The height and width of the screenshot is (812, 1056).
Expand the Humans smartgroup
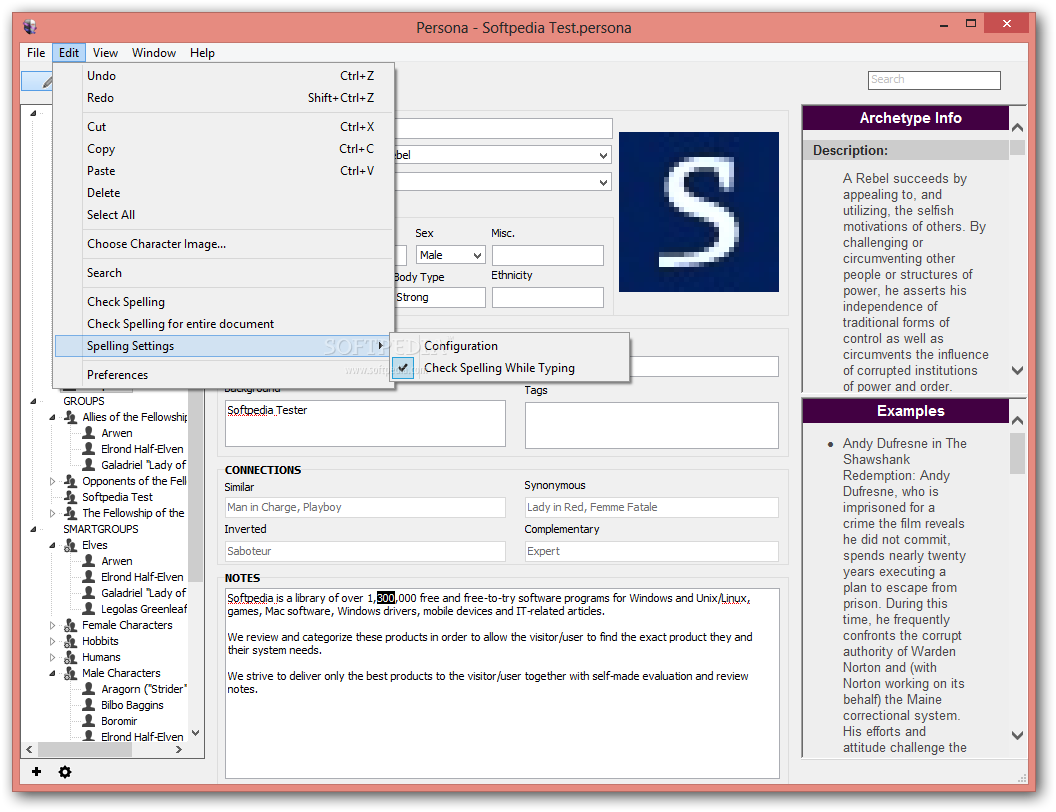[x=52, y=657]
